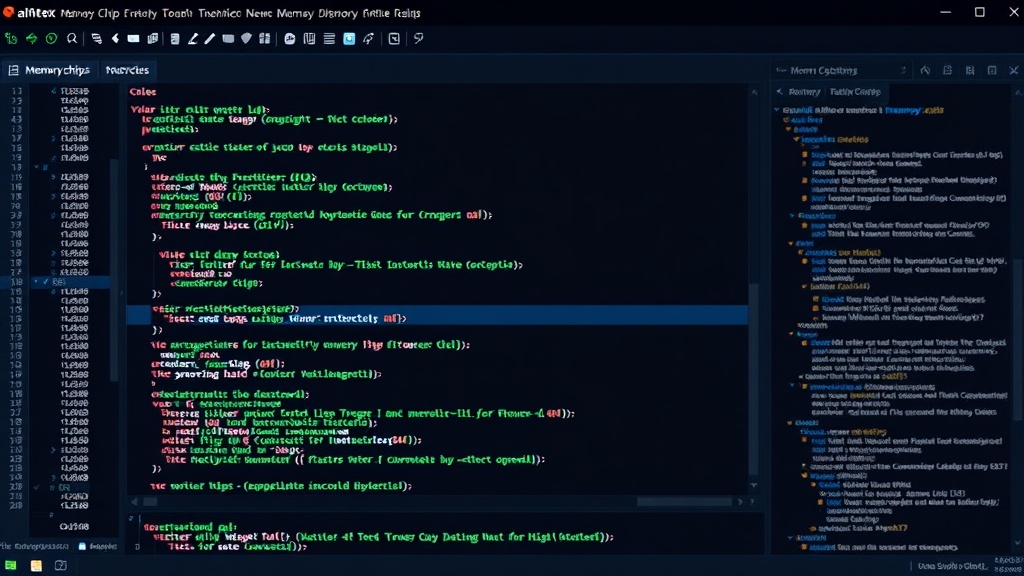Close the right side panel with its X icon

tap(1014, 70)
